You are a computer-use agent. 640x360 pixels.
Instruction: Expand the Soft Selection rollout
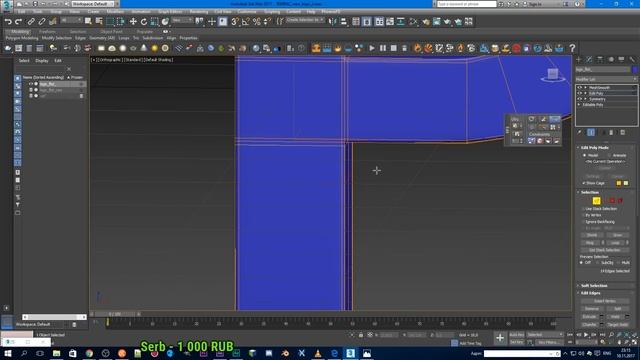point(594,286)
